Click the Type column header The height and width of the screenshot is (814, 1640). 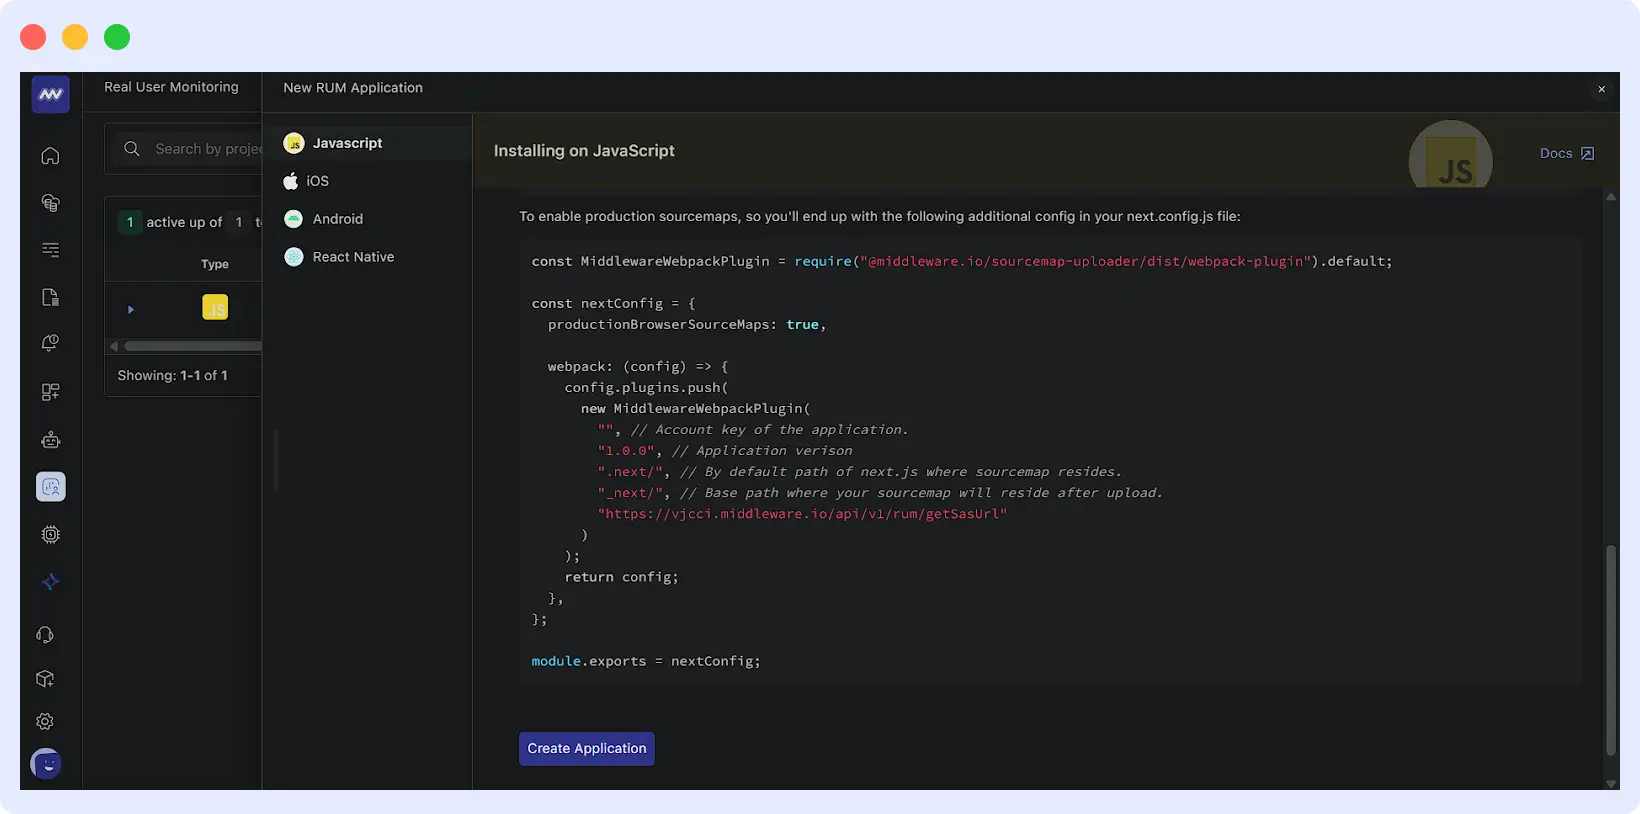tap(215, 264)
